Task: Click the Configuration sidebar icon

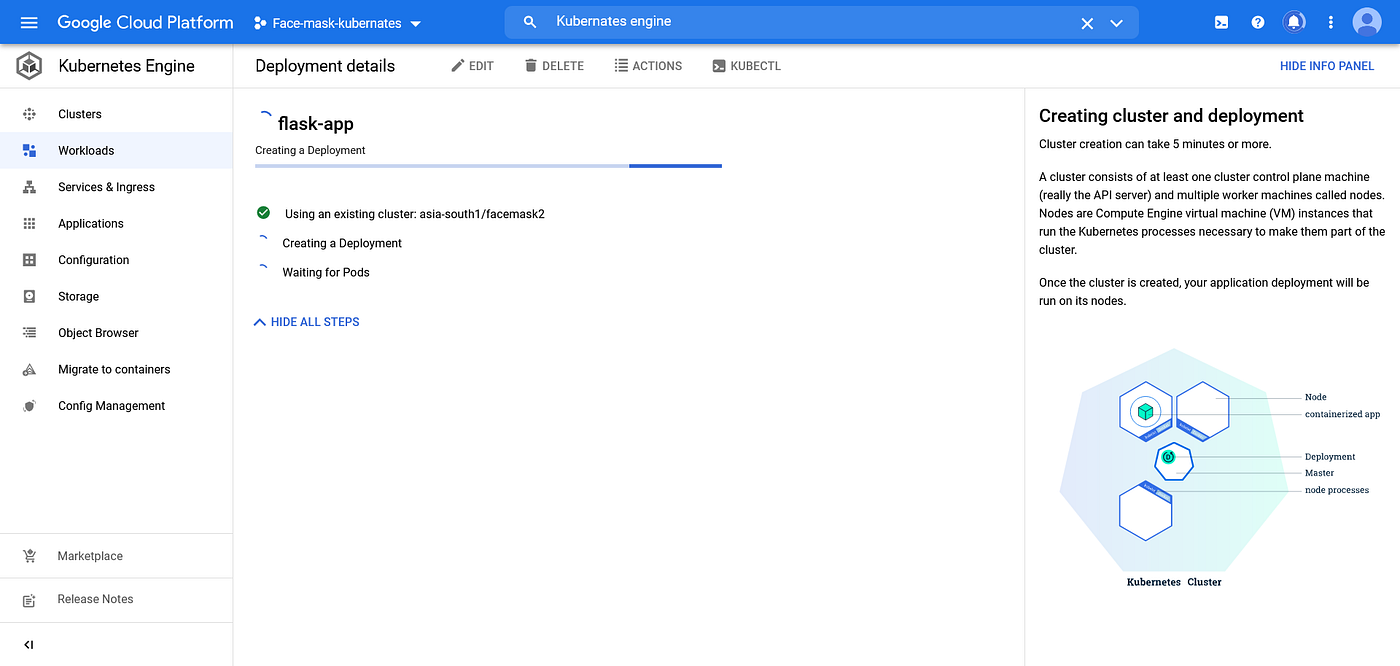Action: pos(29,260)
